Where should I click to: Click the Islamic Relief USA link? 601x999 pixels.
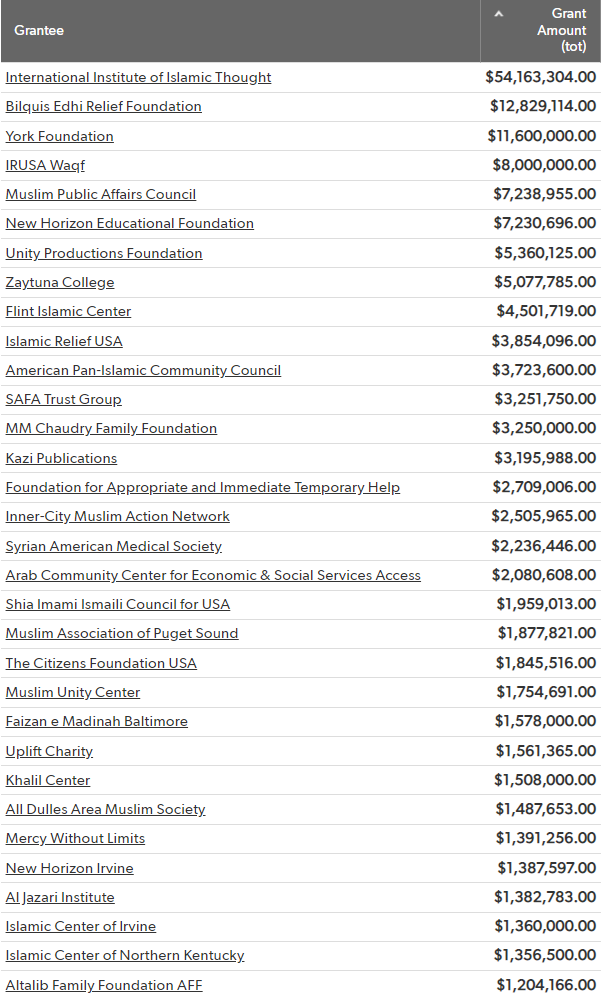pyautogui.click(x=64, y=341)
